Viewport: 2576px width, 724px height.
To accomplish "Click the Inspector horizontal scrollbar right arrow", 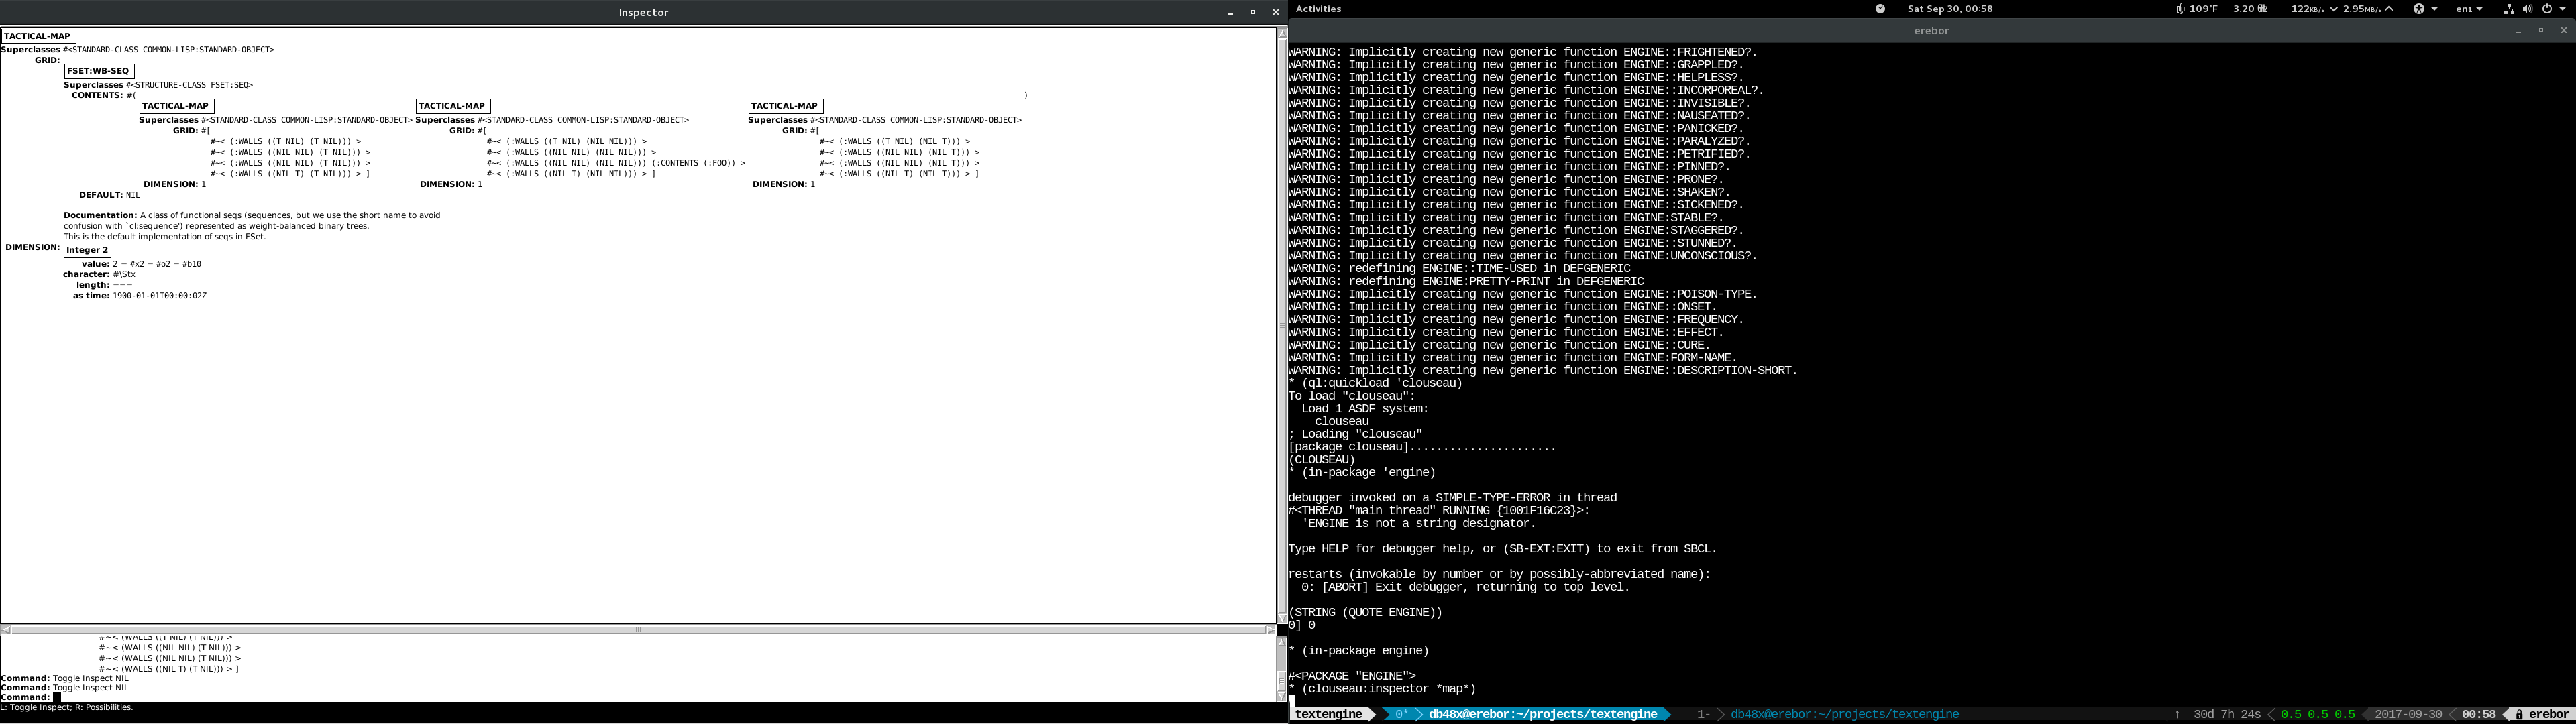I will (1271, 630).
